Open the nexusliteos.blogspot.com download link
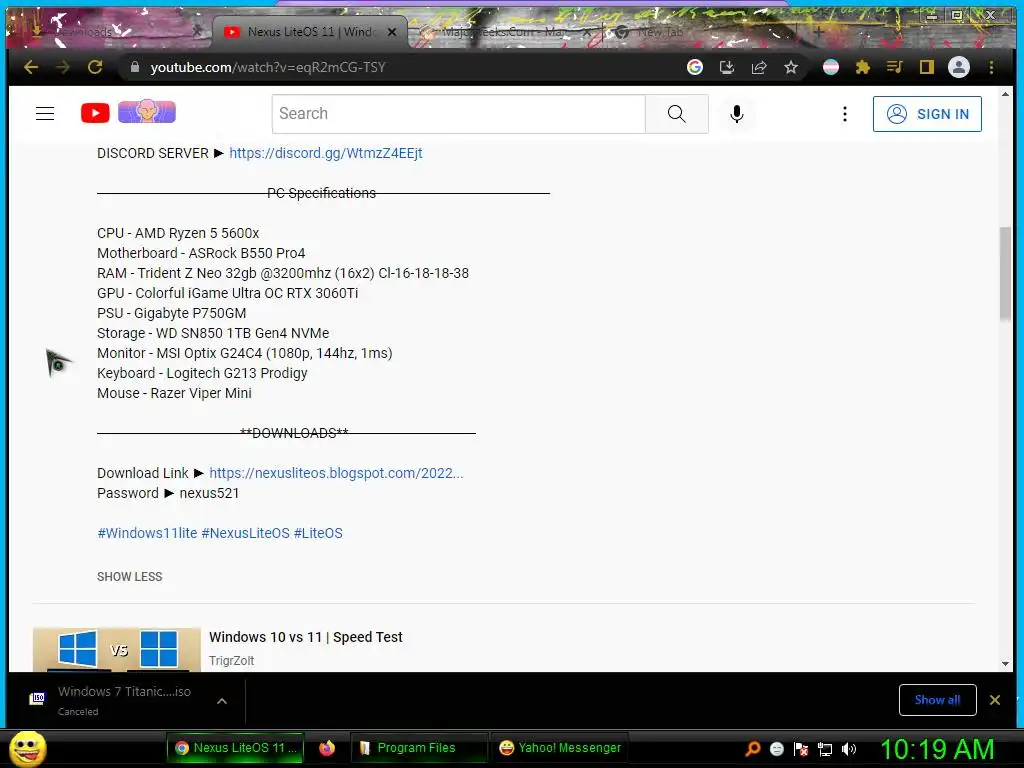 [336, 473]
